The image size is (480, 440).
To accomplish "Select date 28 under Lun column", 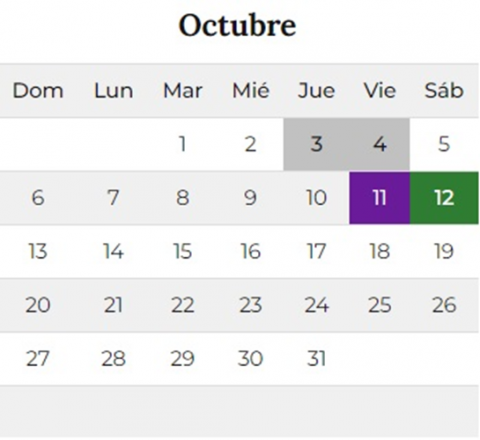I will pyautogui.click(x=113, y=359).
